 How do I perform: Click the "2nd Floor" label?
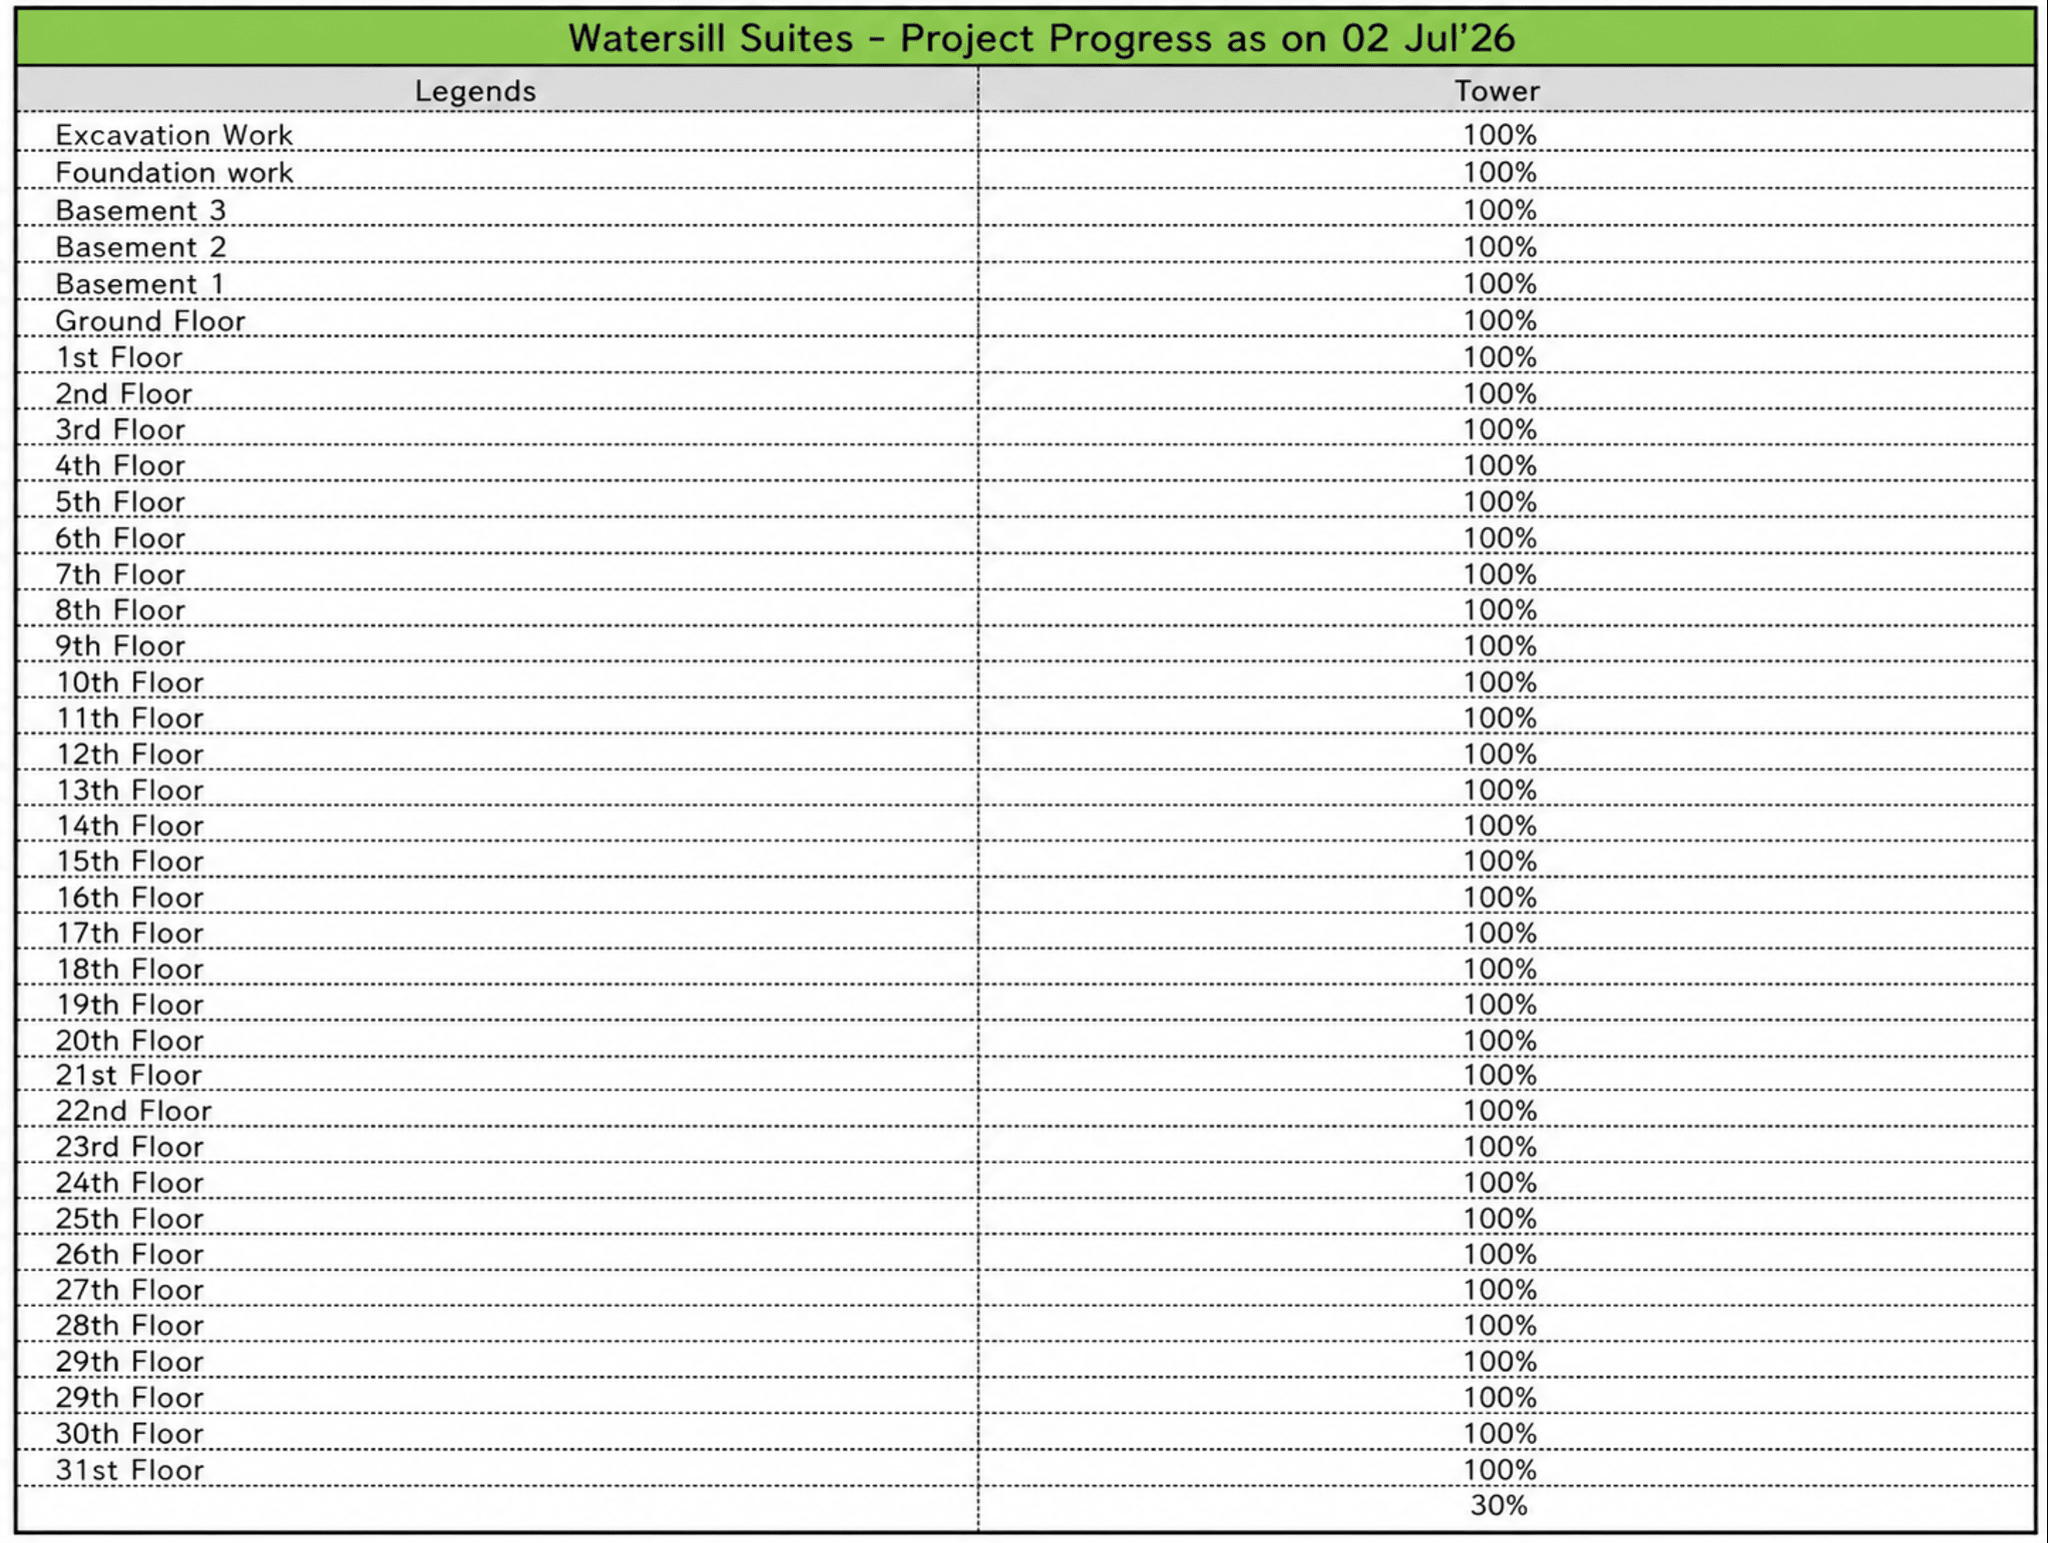coord(123,394)
